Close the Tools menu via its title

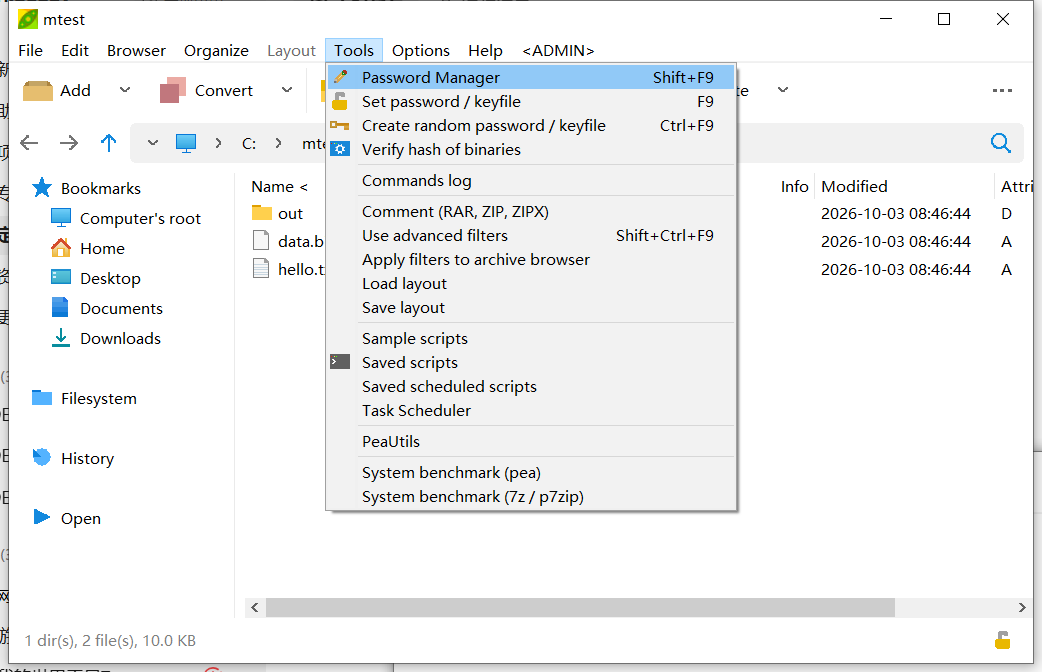pyautogui.click(x=354, y=51)
